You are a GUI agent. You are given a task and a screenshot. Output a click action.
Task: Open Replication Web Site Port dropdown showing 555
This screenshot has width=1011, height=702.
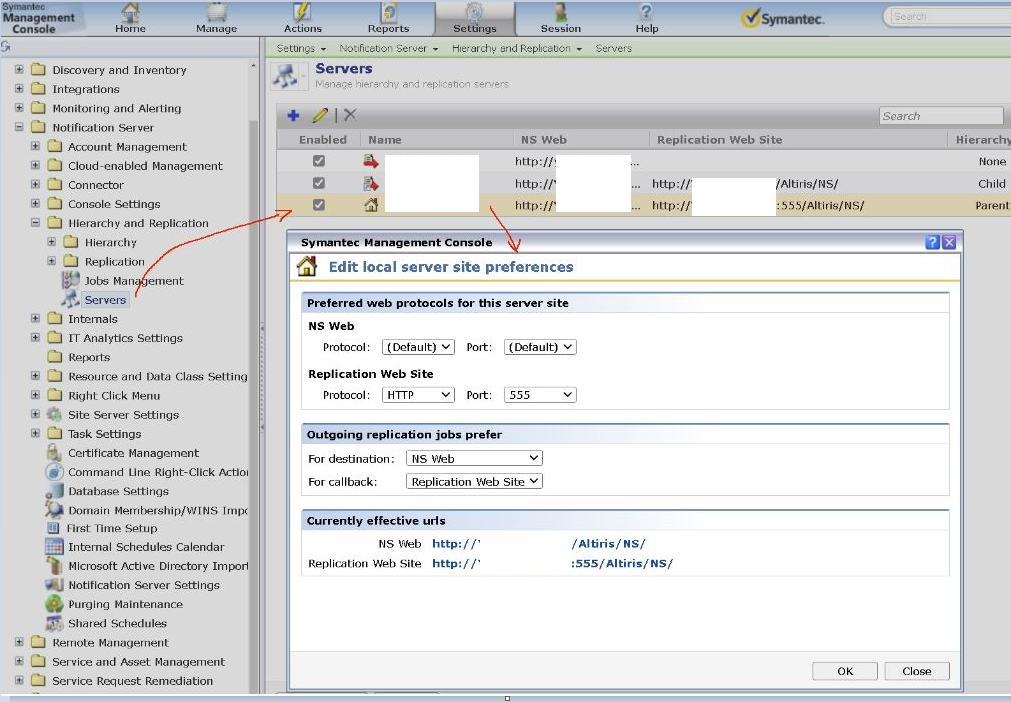[540, 395]
